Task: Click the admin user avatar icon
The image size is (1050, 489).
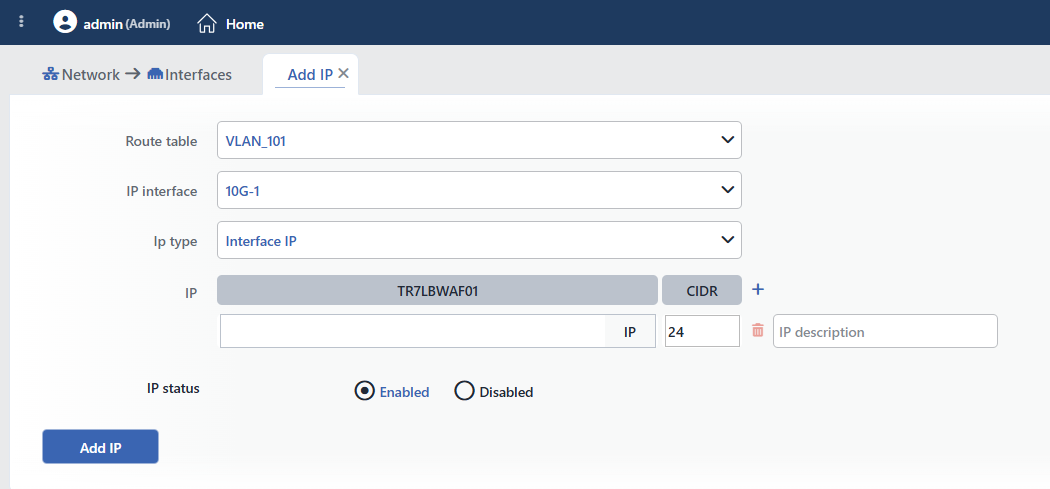Action: coord(65,21)
